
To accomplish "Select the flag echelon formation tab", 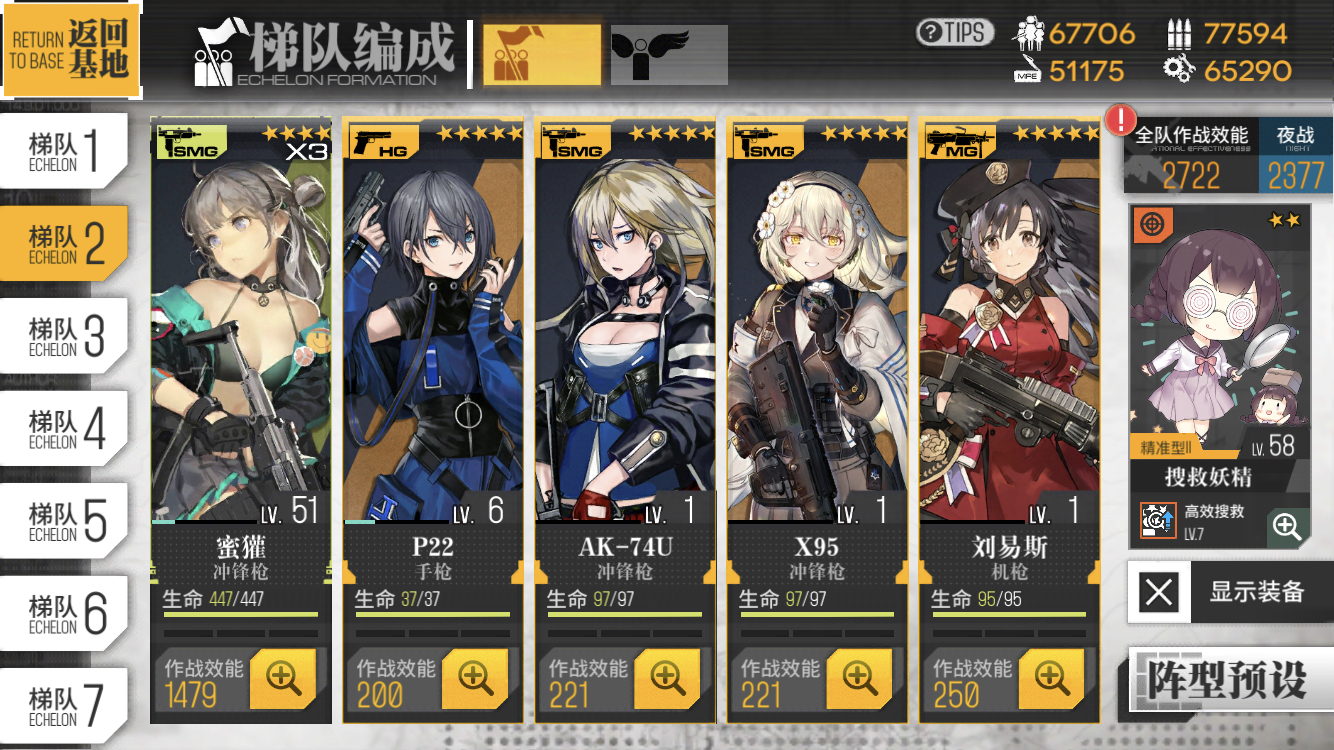I will click(x=543, y=55).
